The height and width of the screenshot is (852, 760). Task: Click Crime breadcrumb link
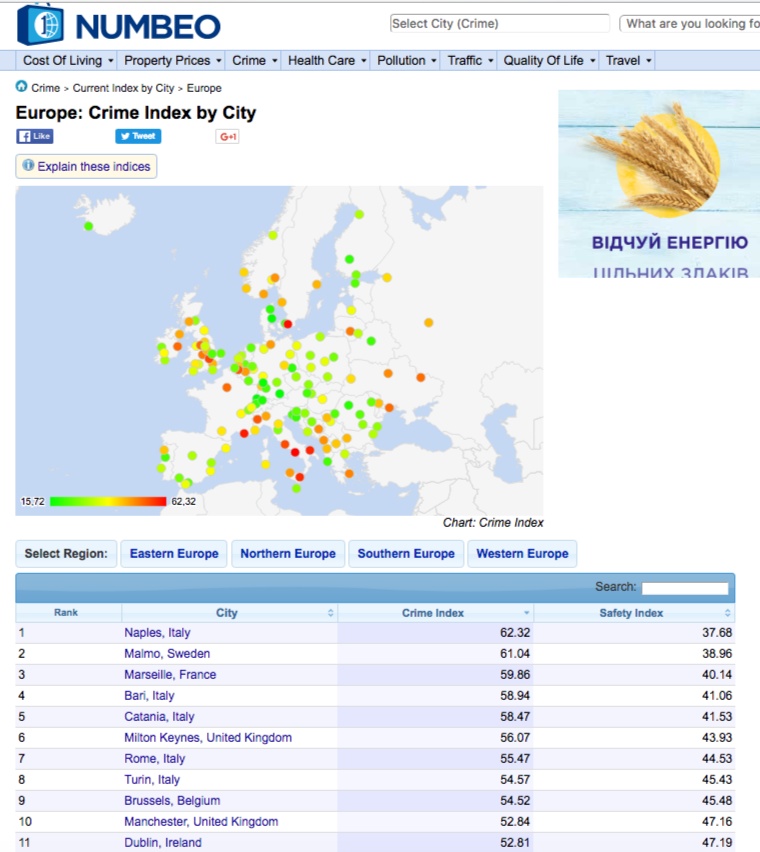(x=45, y=88)
